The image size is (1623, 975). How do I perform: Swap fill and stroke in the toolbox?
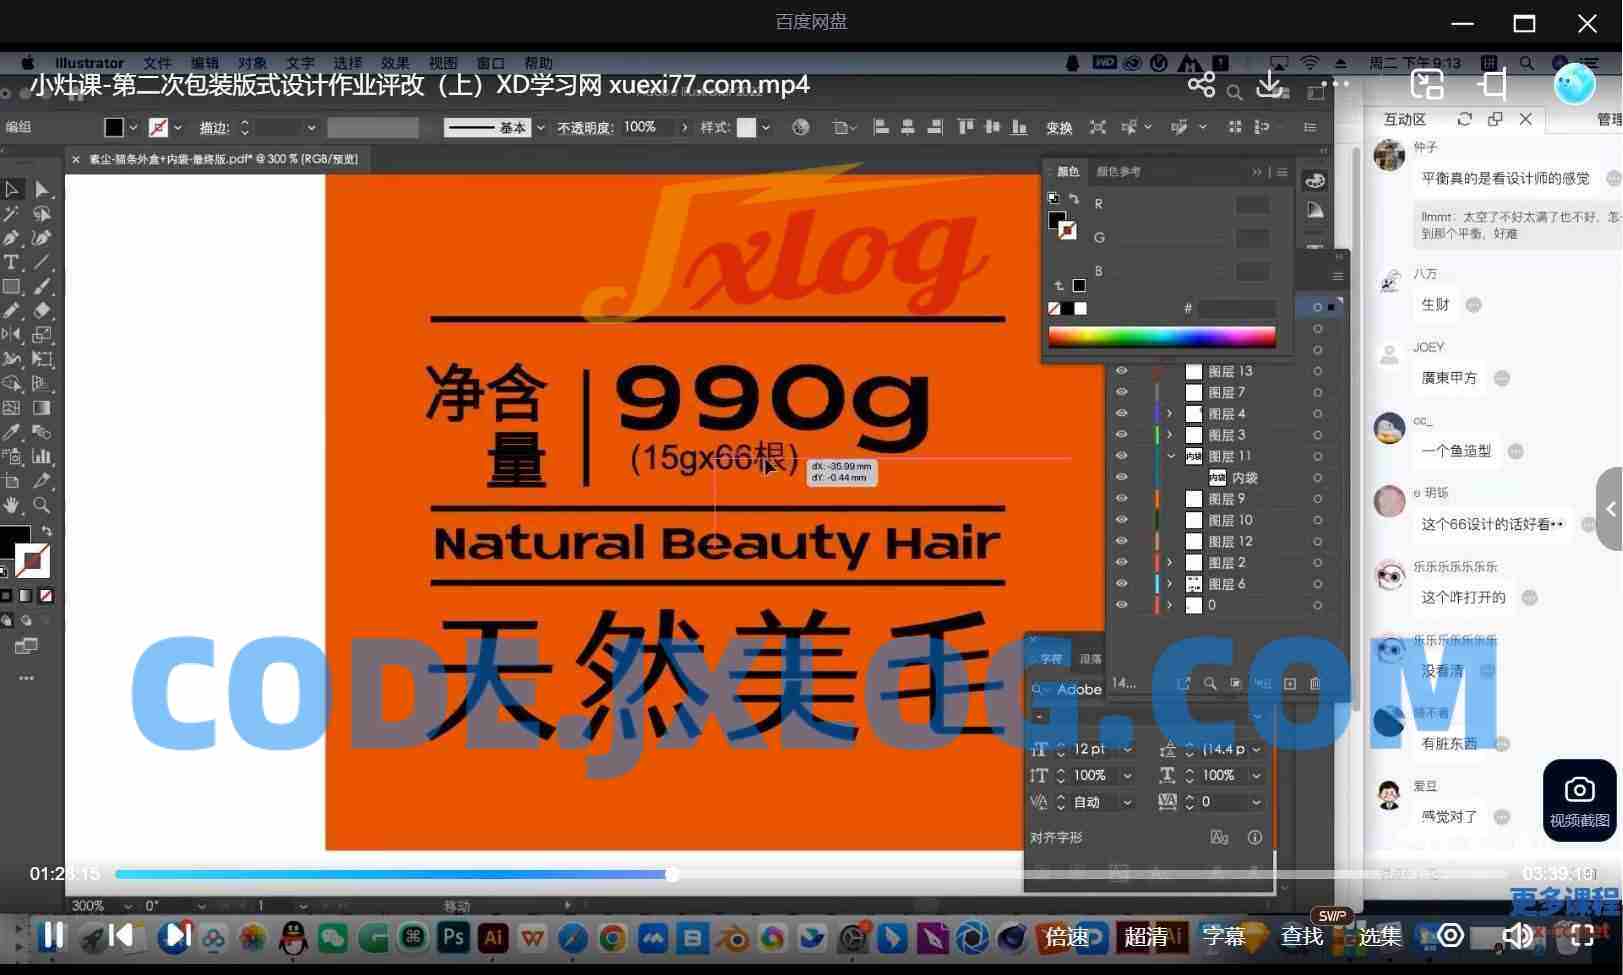coord(46,531)
